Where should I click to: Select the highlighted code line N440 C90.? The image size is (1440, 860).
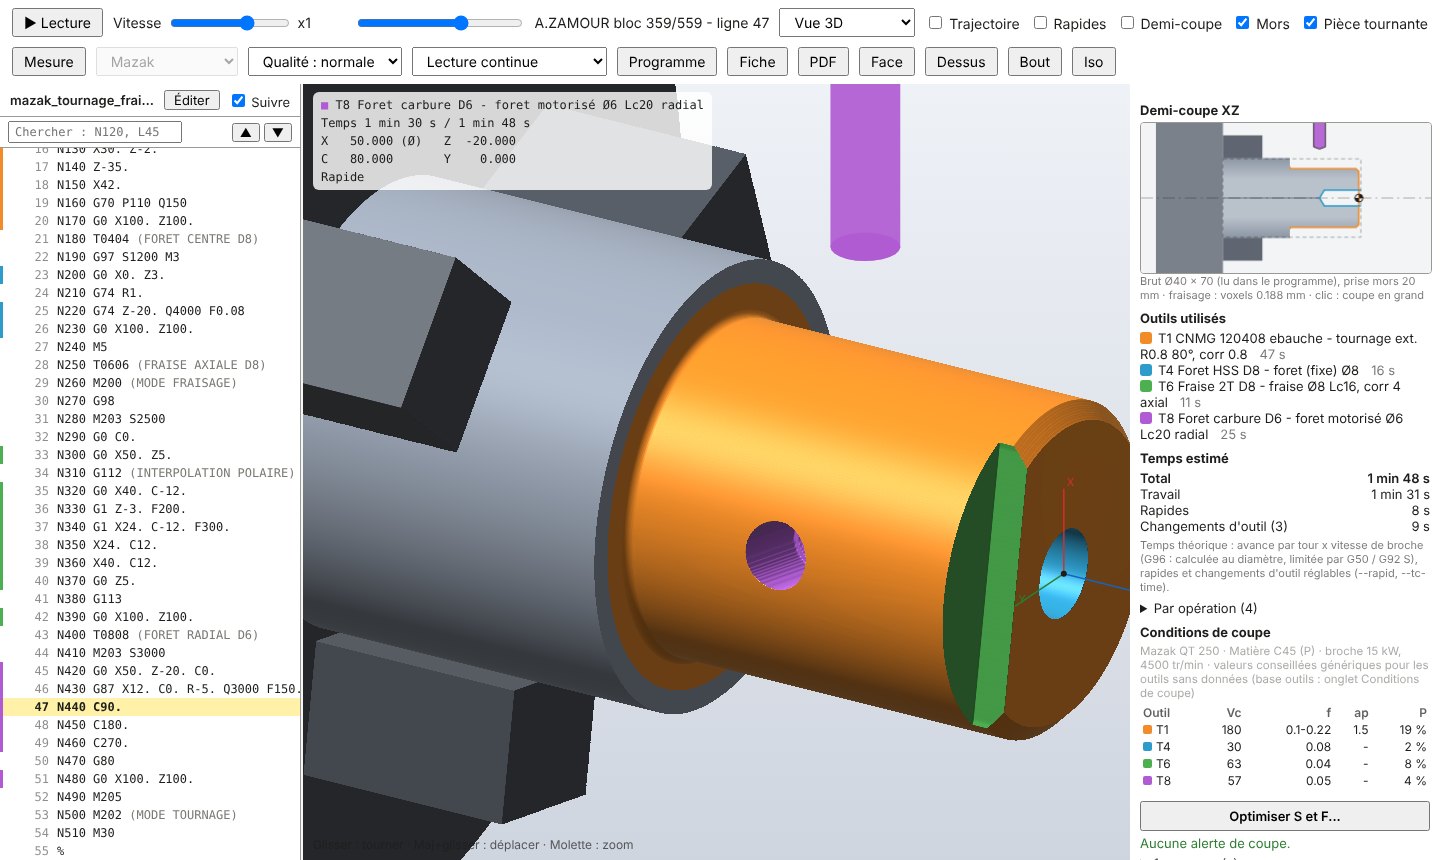150,707
